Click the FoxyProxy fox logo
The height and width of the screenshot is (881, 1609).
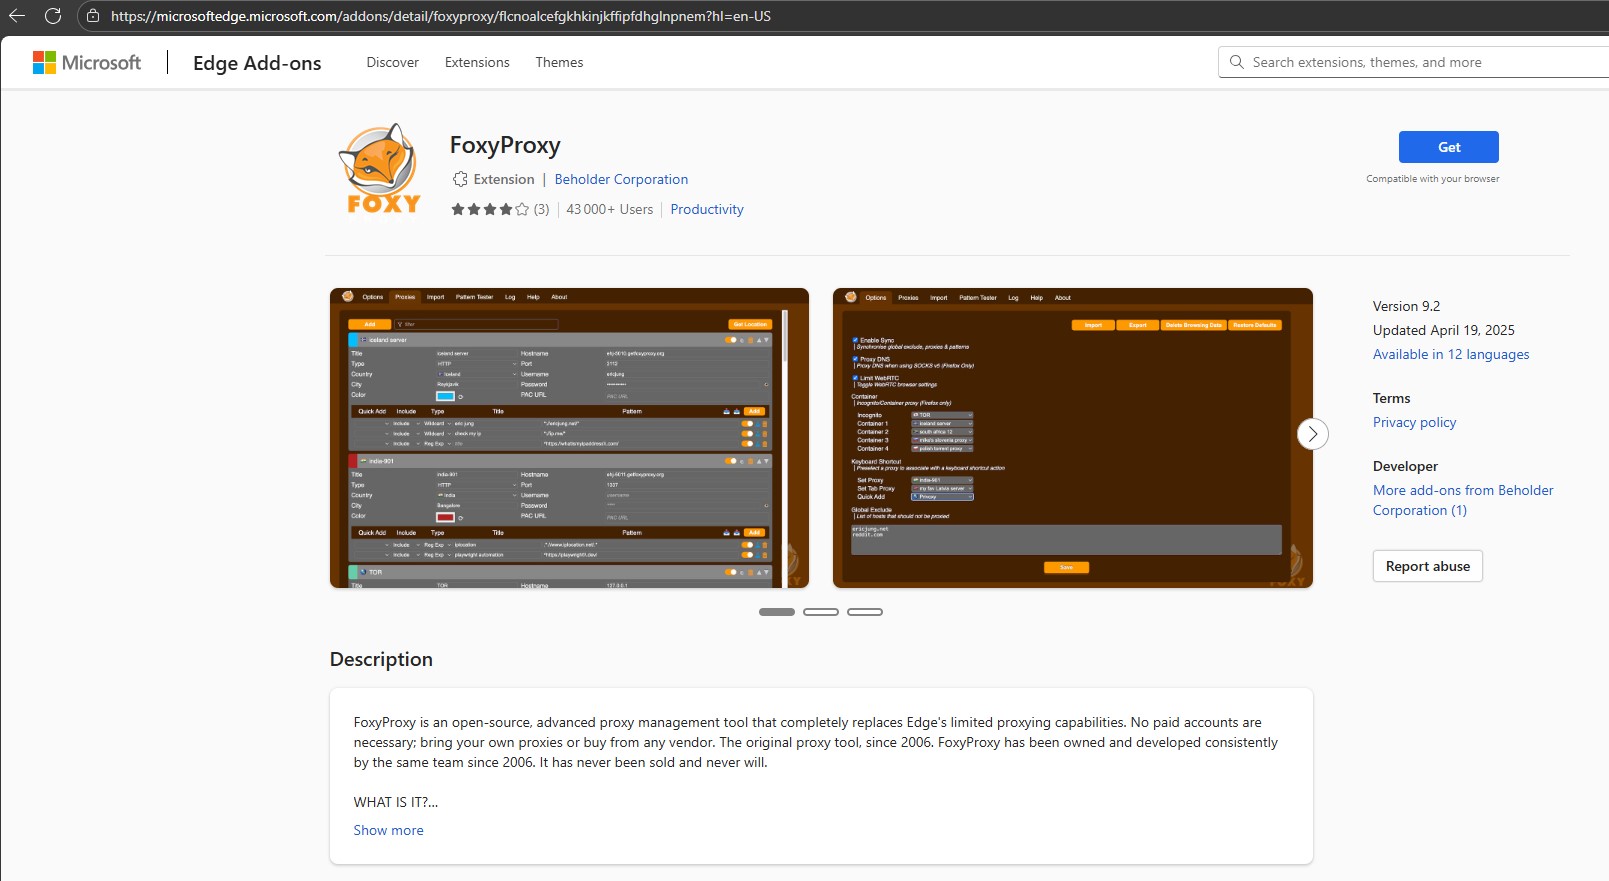(380, 169)
